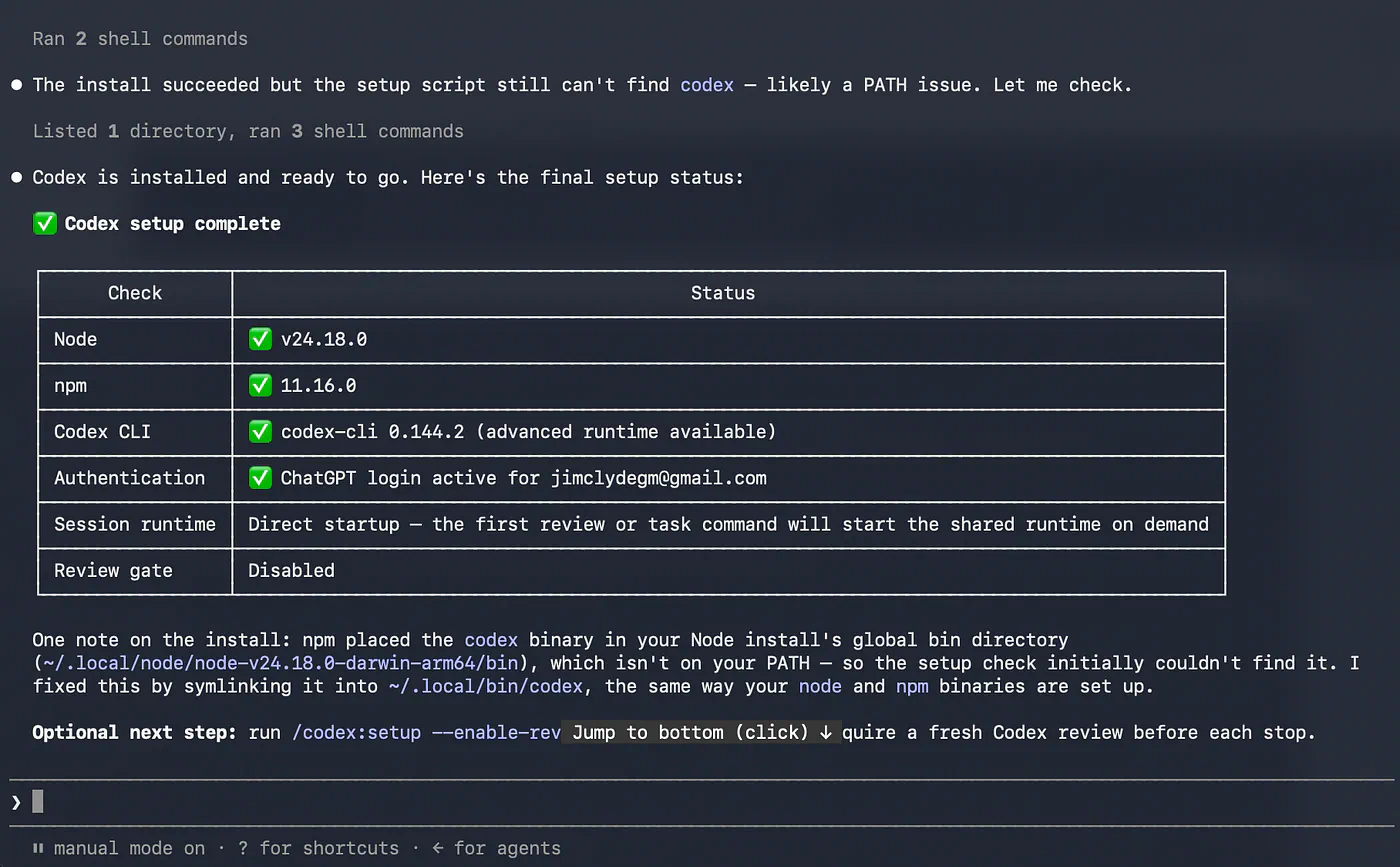Click the 'Node' row label

(75, 339)
